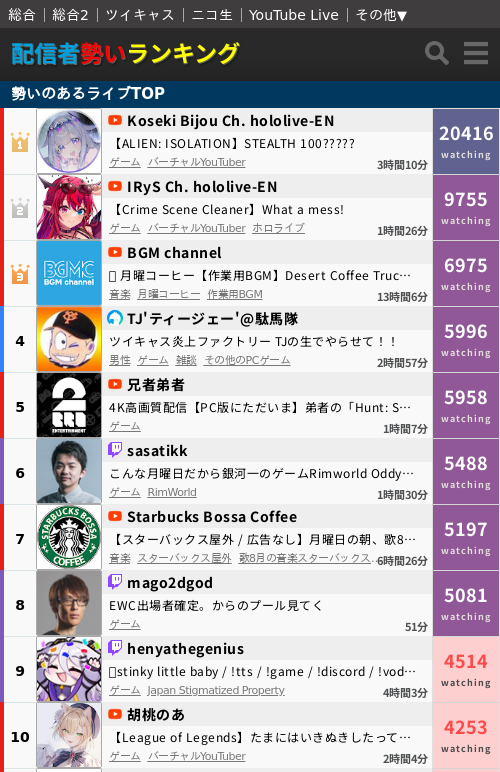Click Twitch icon beside henyathegenius
This screenshot has height=772, width=500.
[115, 647]
